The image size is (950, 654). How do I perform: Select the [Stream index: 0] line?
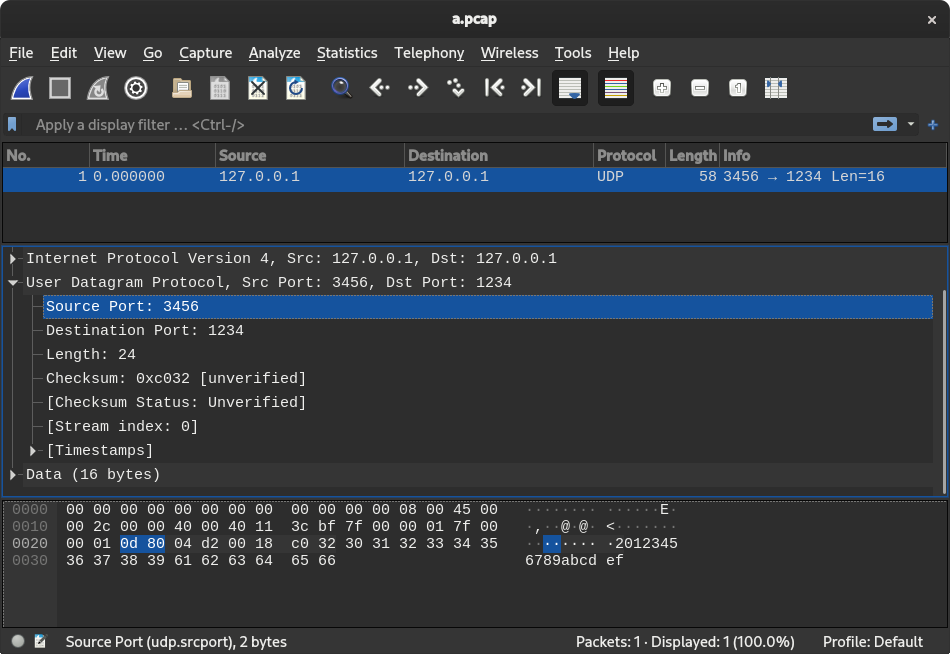click(488, 427)
